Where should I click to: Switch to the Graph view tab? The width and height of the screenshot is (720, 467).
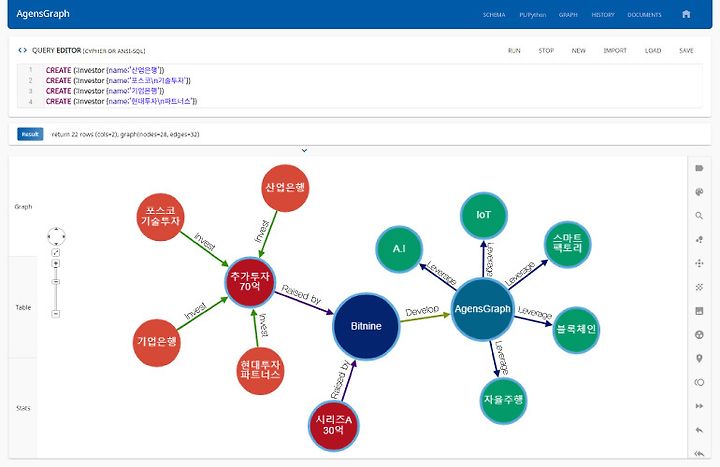[23, 207]
